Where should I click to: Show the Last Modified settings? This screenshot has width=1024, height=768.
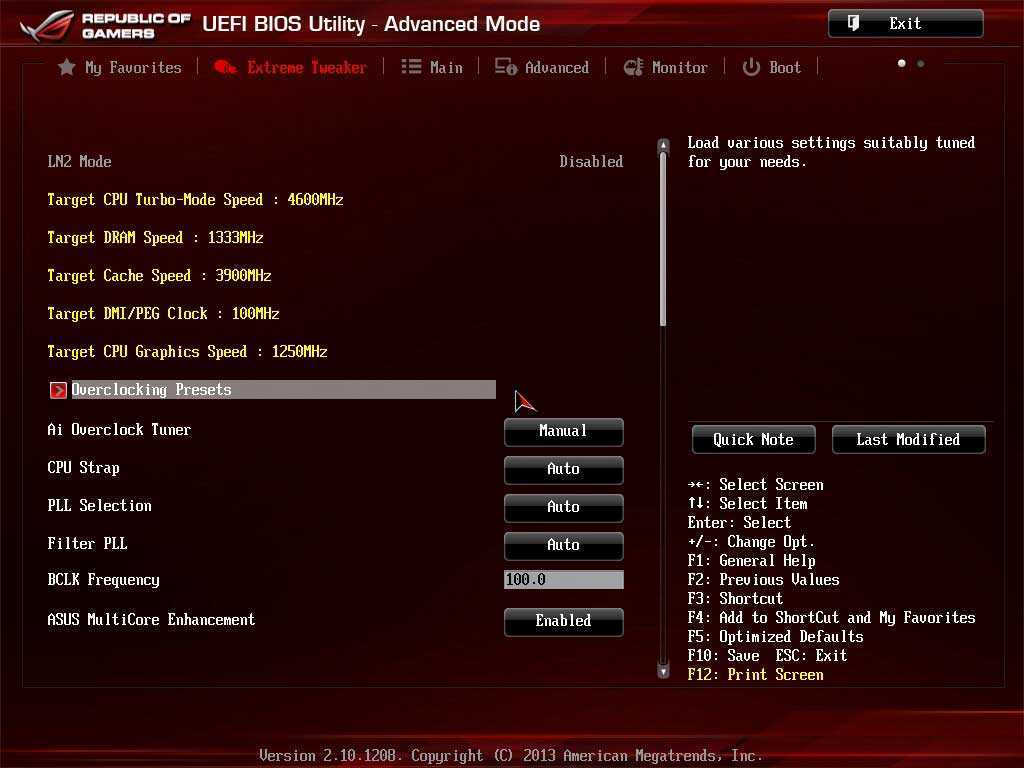pyautogui.click(x=908, y=439)
